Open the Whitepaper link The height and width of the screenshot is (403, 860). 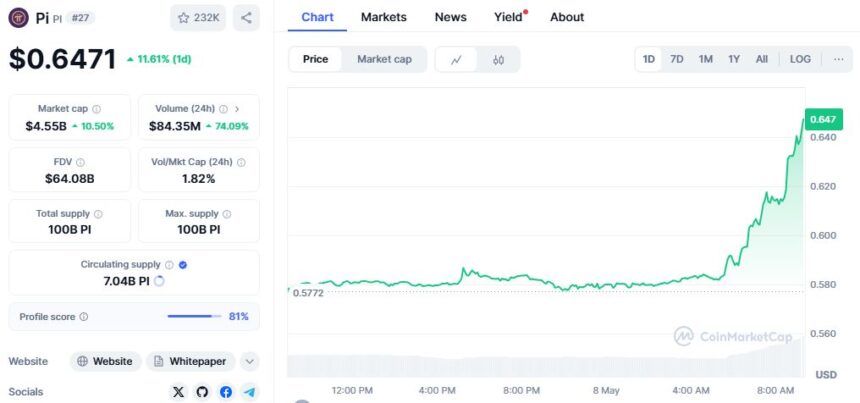(190, 361)
